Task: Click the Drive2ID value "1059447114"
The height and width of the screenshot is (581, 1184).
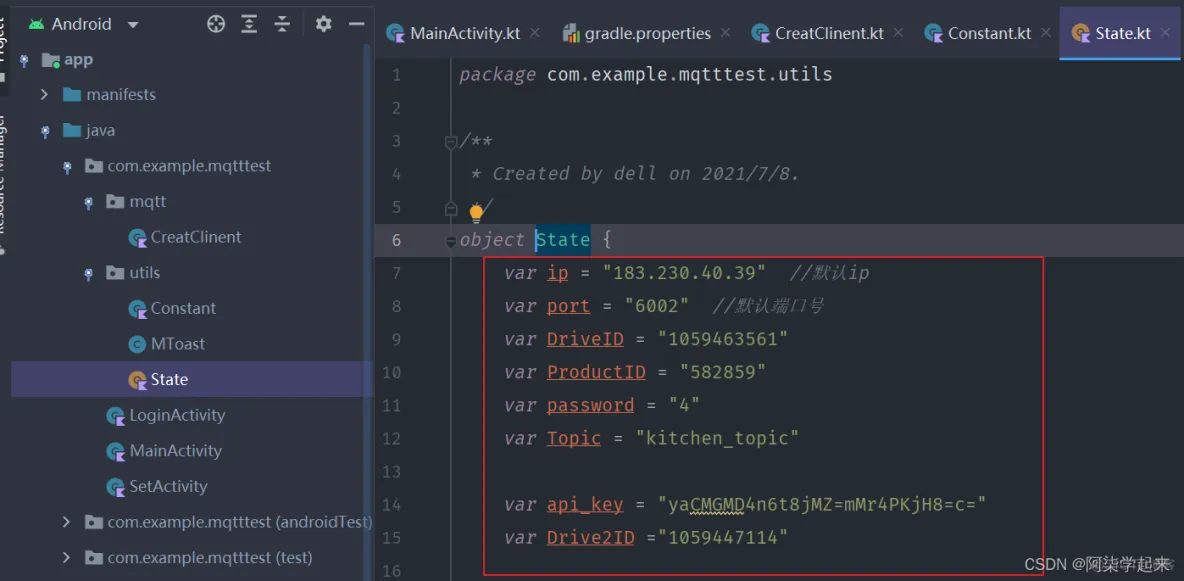Action: point(723,538)
